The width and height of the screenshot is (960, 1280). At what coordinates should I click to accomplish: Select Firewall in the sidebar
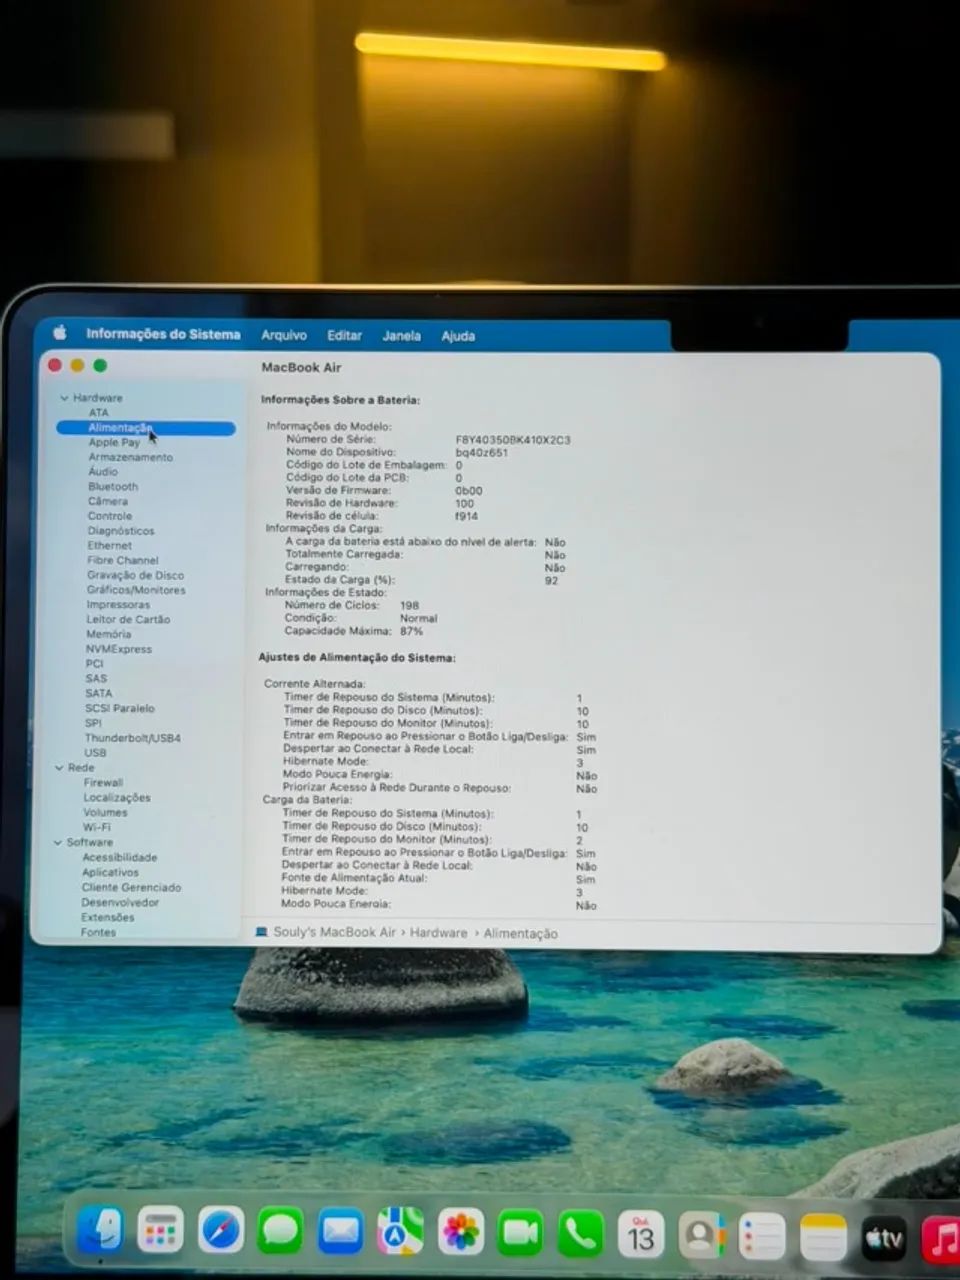point(103,783)
